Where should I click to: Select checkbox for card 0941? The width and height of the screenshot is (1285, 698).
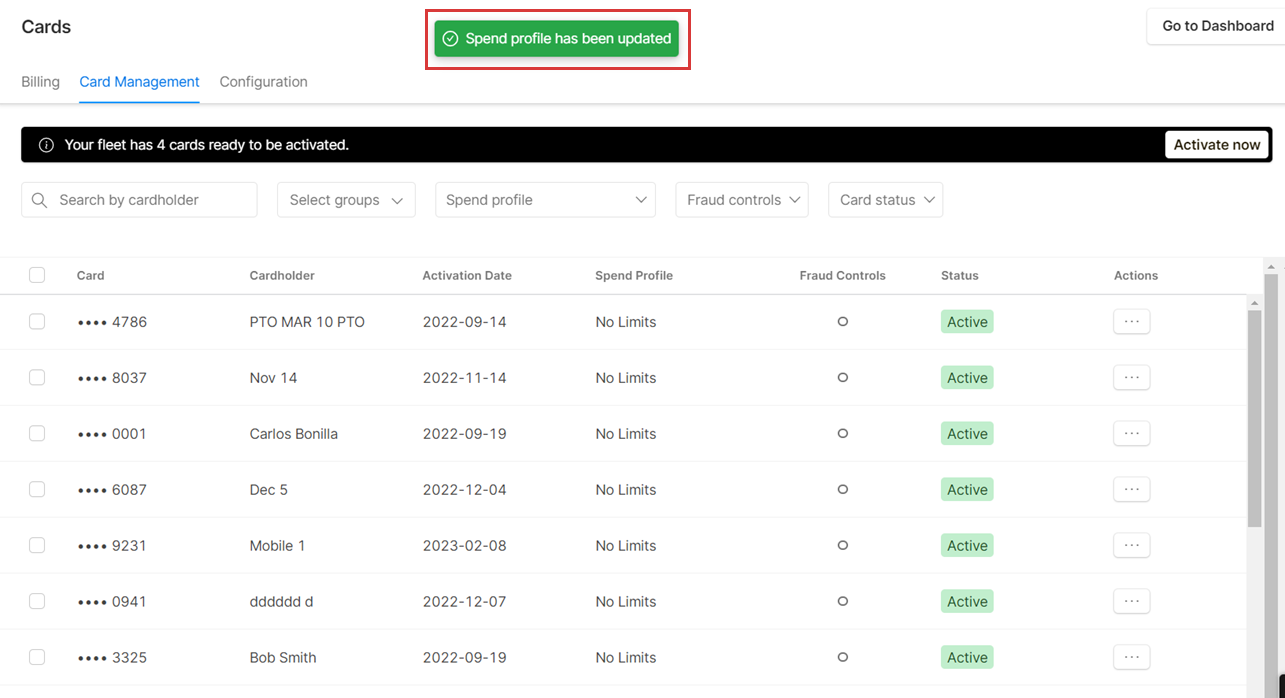click(x=37, y=602)
